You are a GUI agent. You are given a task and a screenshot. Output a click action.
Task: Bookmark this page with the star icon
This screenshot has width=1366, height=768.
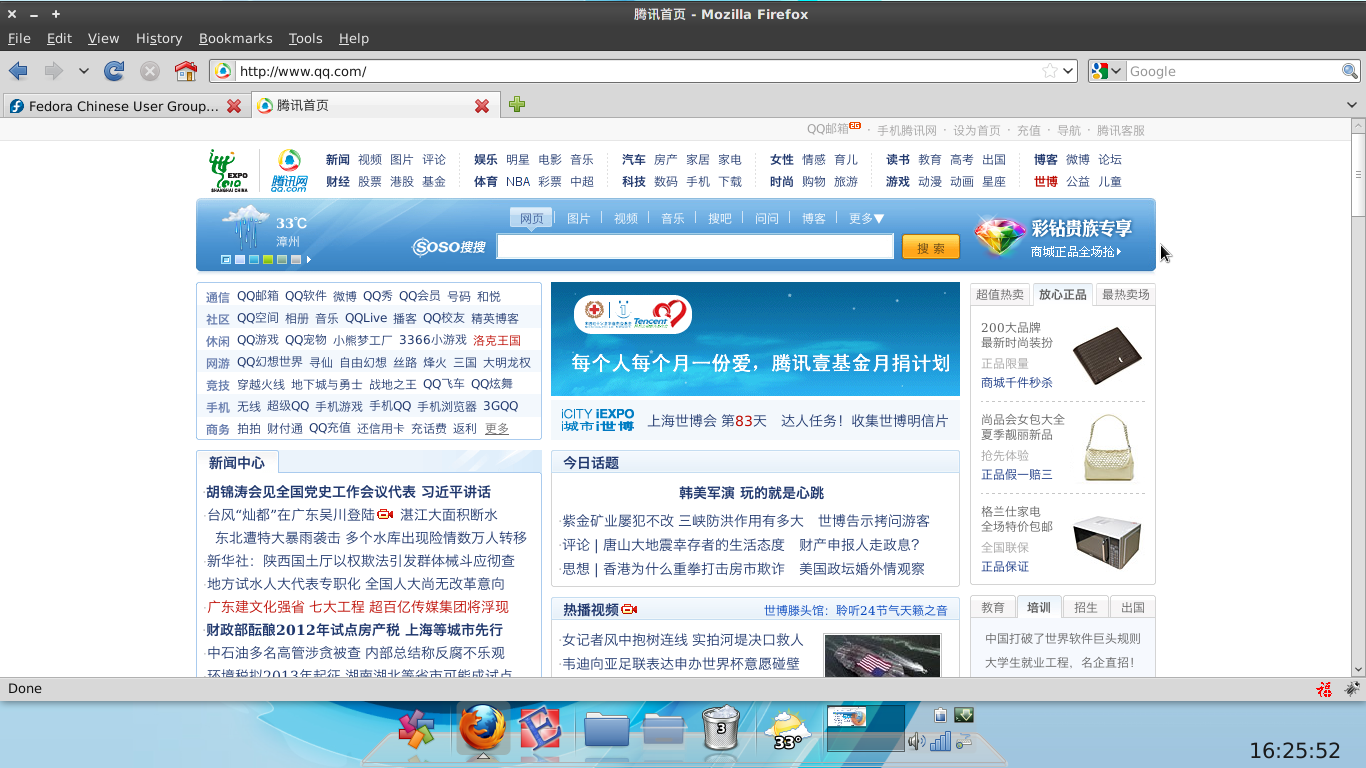tap(1049, 71)
